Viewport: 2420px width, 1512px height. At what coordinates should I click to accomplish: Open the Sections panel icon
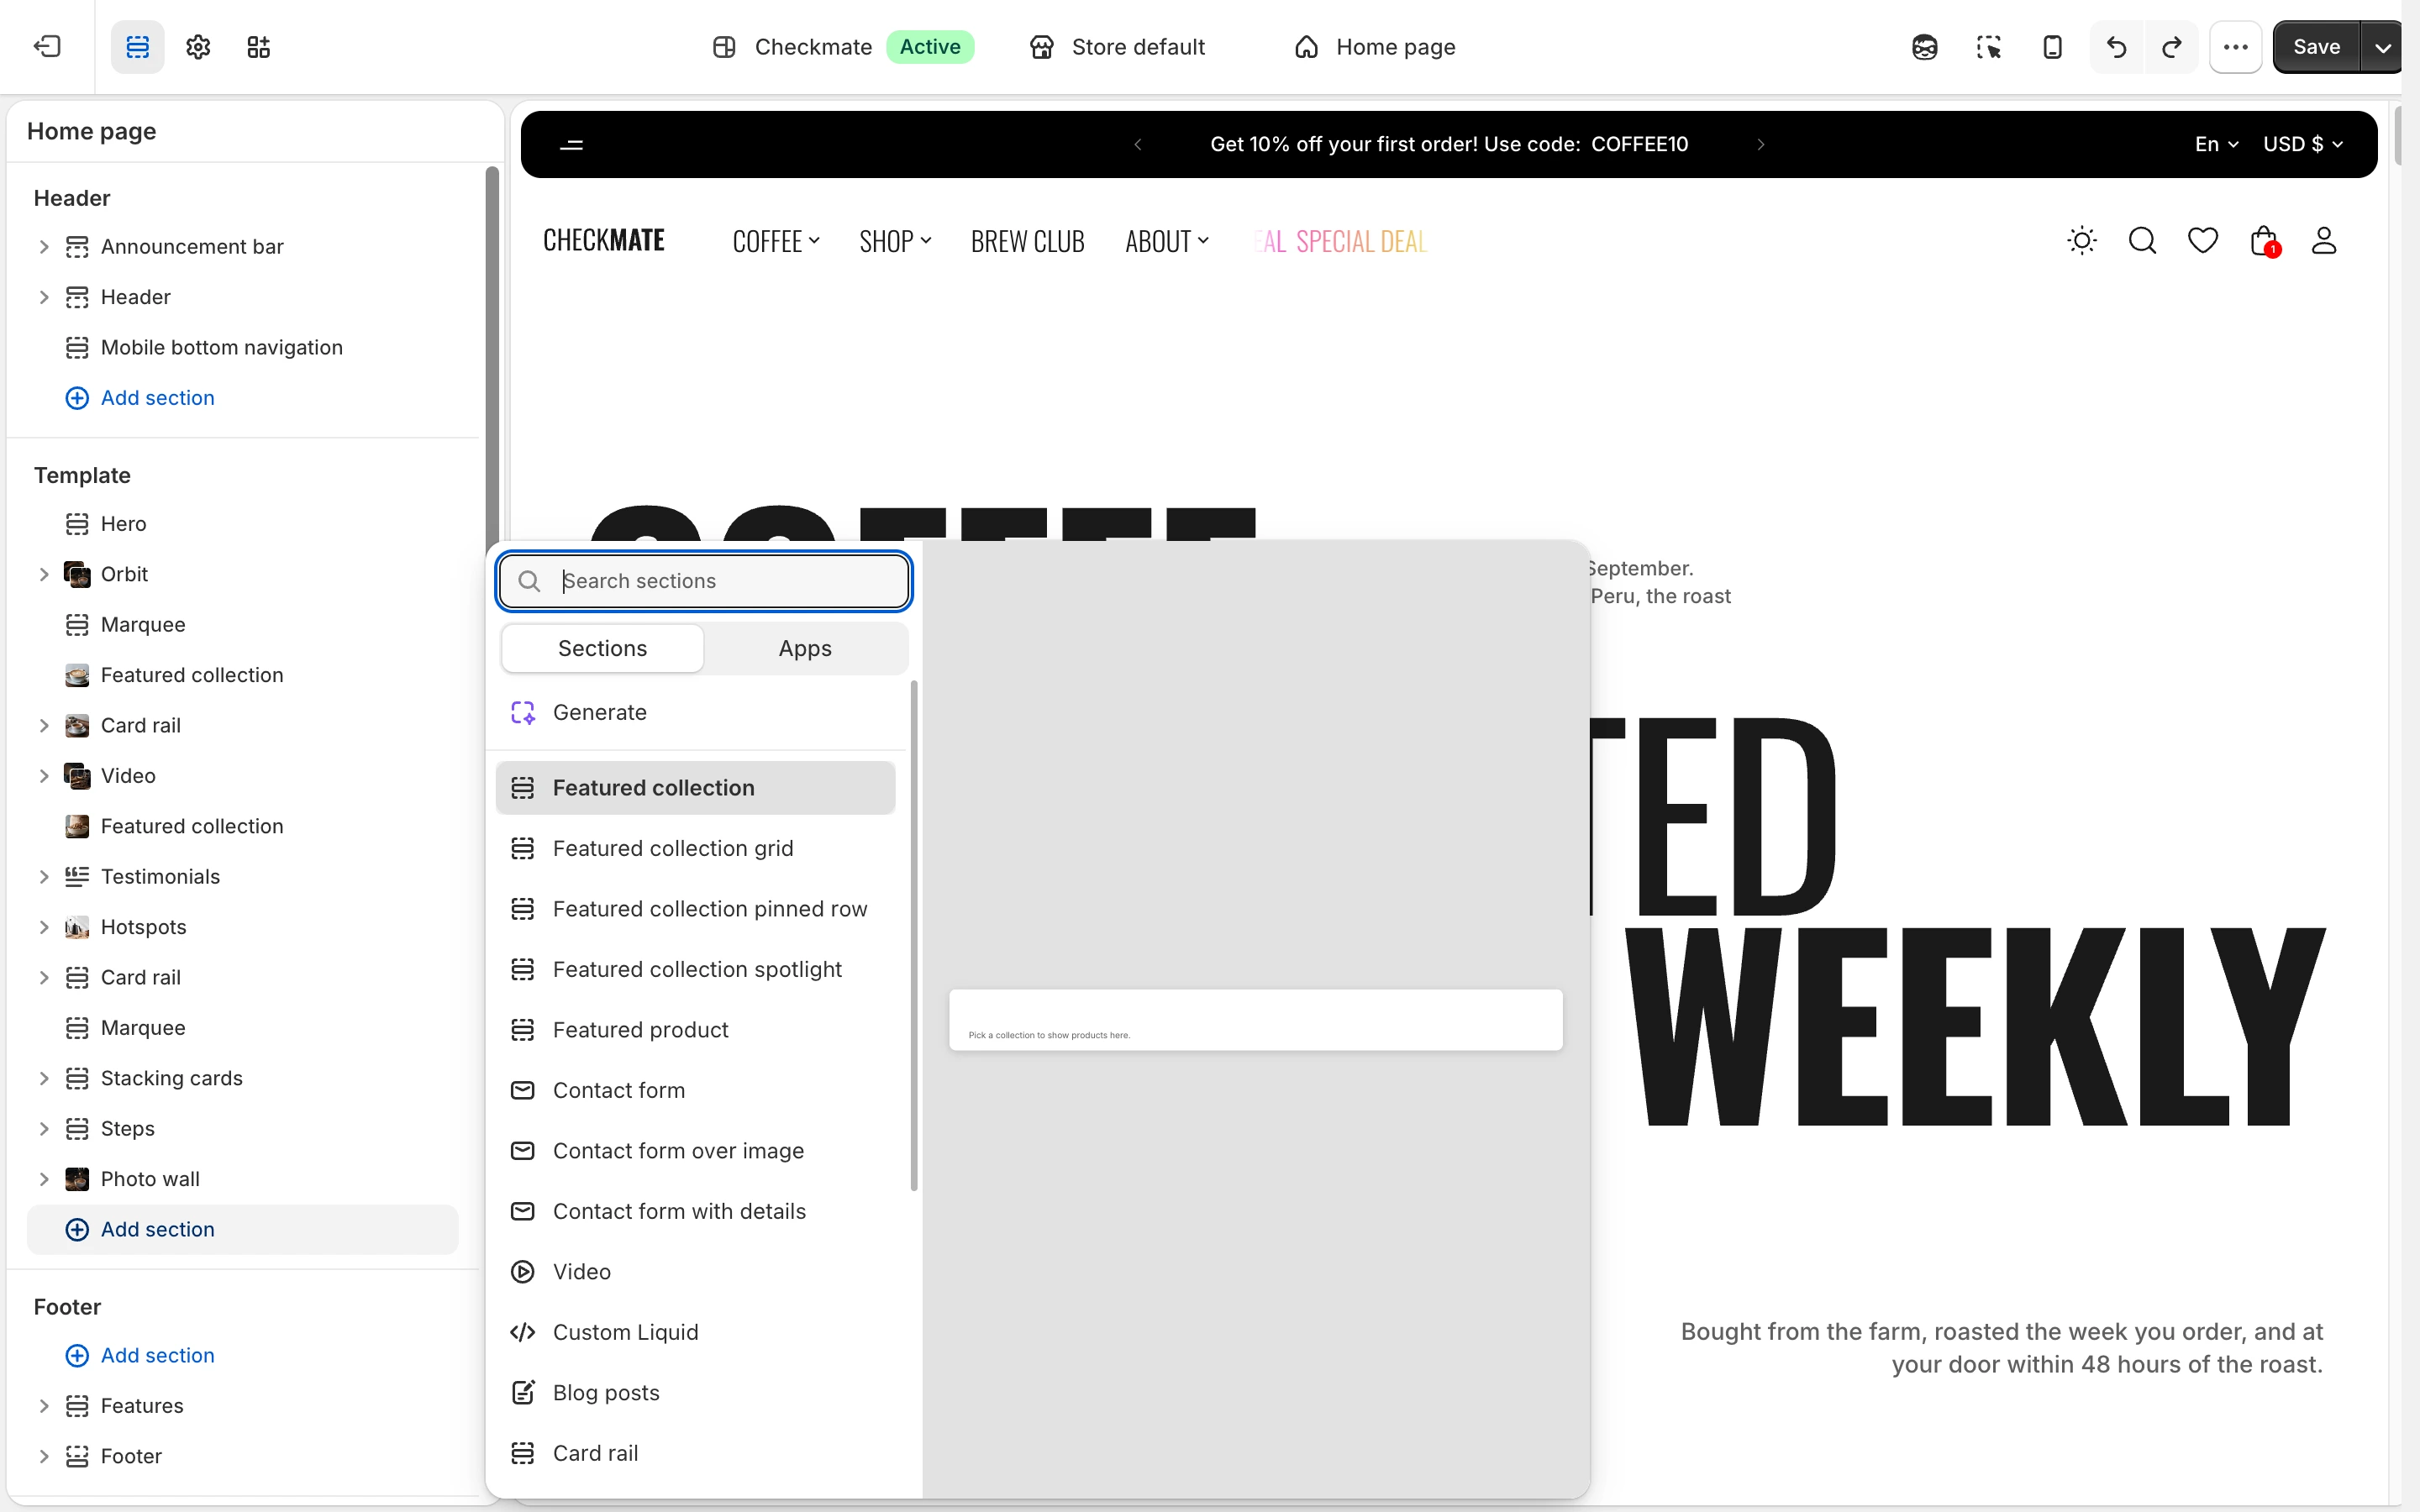coord(137,47)
